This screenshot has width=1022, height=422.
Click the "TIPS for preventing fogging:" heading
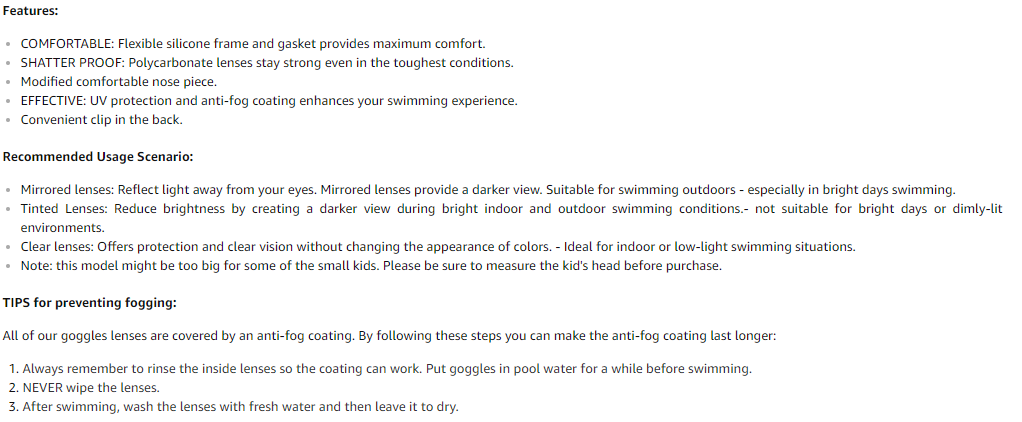coord(89,303)
